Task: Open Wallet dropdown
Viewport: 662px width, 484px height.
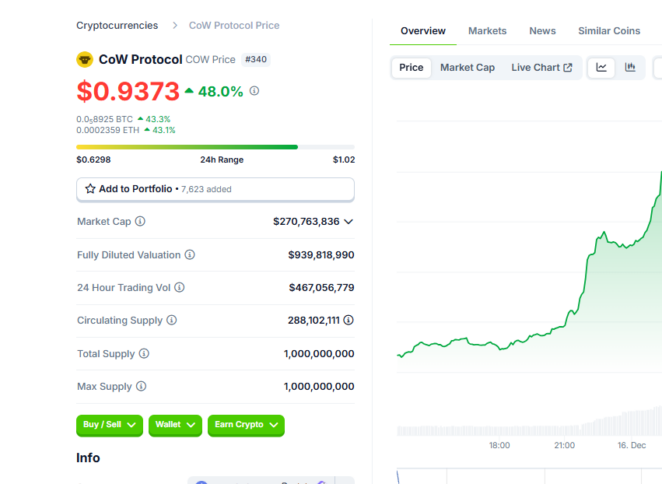Action: tap(175, 425)
